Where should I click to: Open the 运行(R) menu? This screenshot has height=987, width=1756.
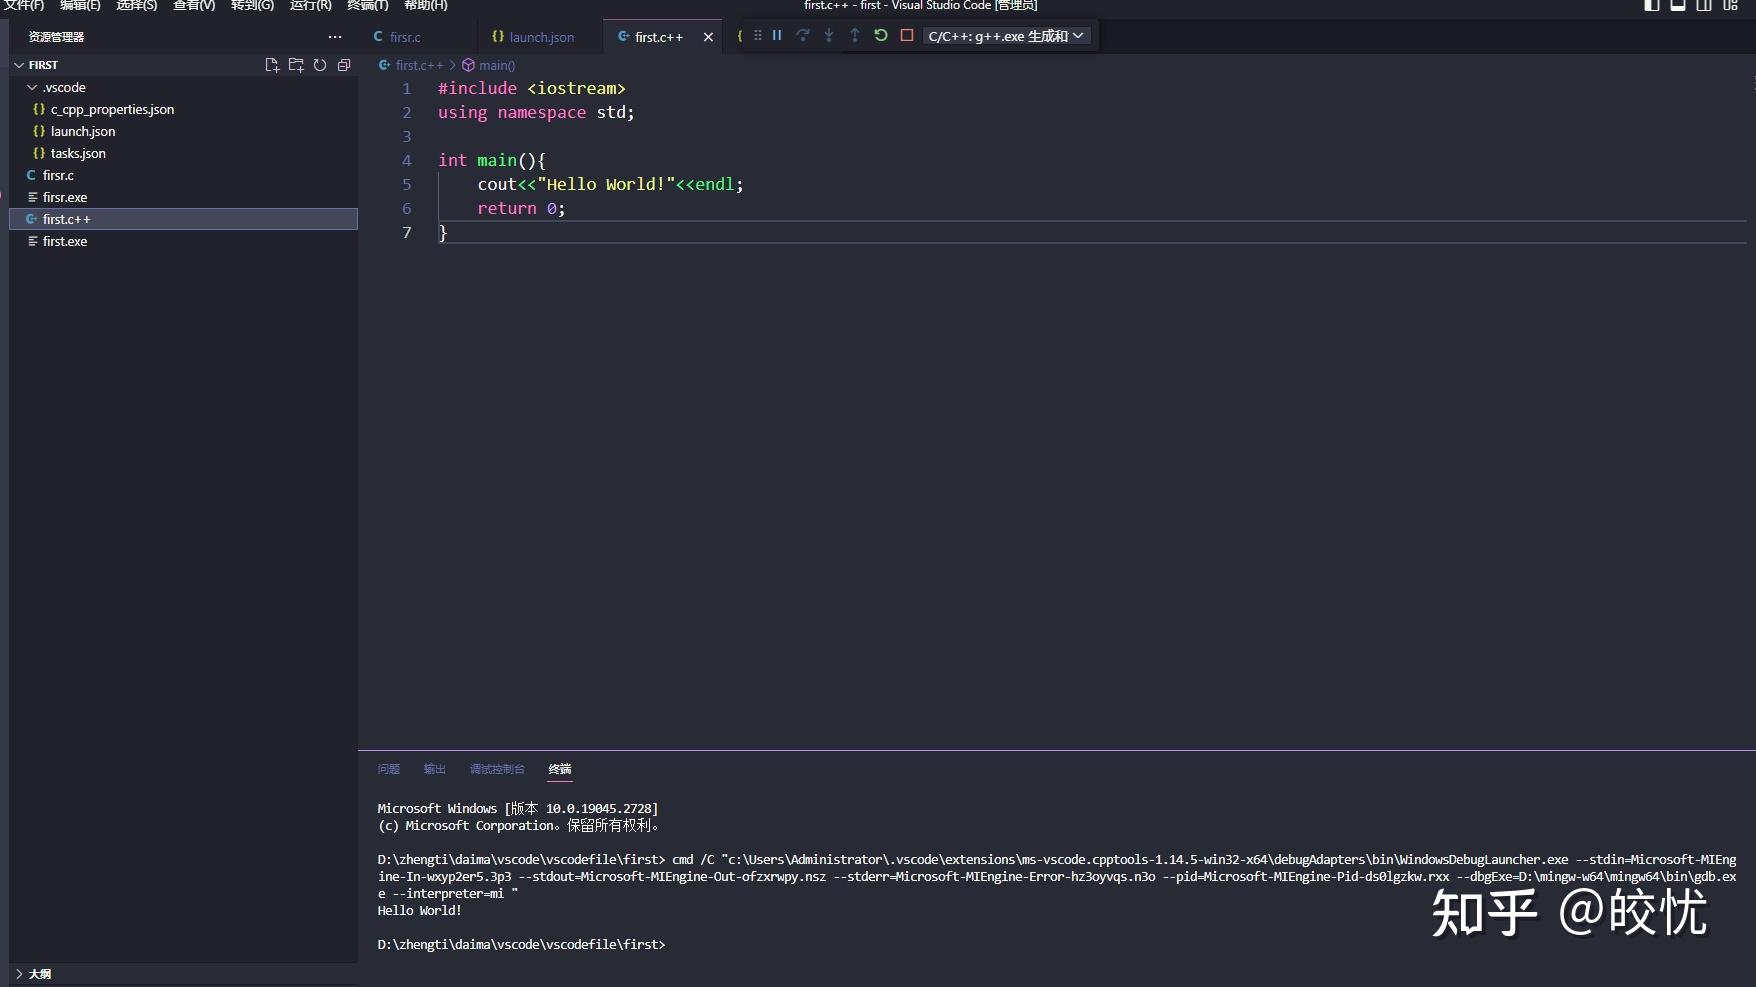309,5
